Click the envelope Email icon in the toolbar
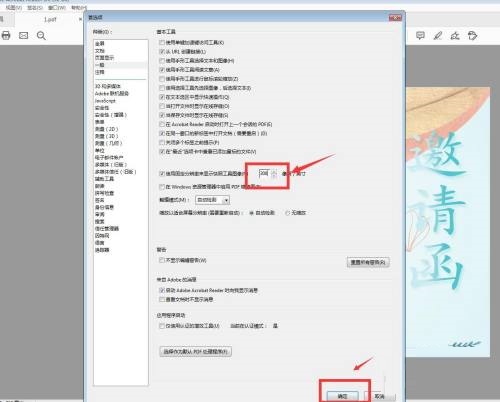Viewport: 500px width, 402px height. click(23, 35)
